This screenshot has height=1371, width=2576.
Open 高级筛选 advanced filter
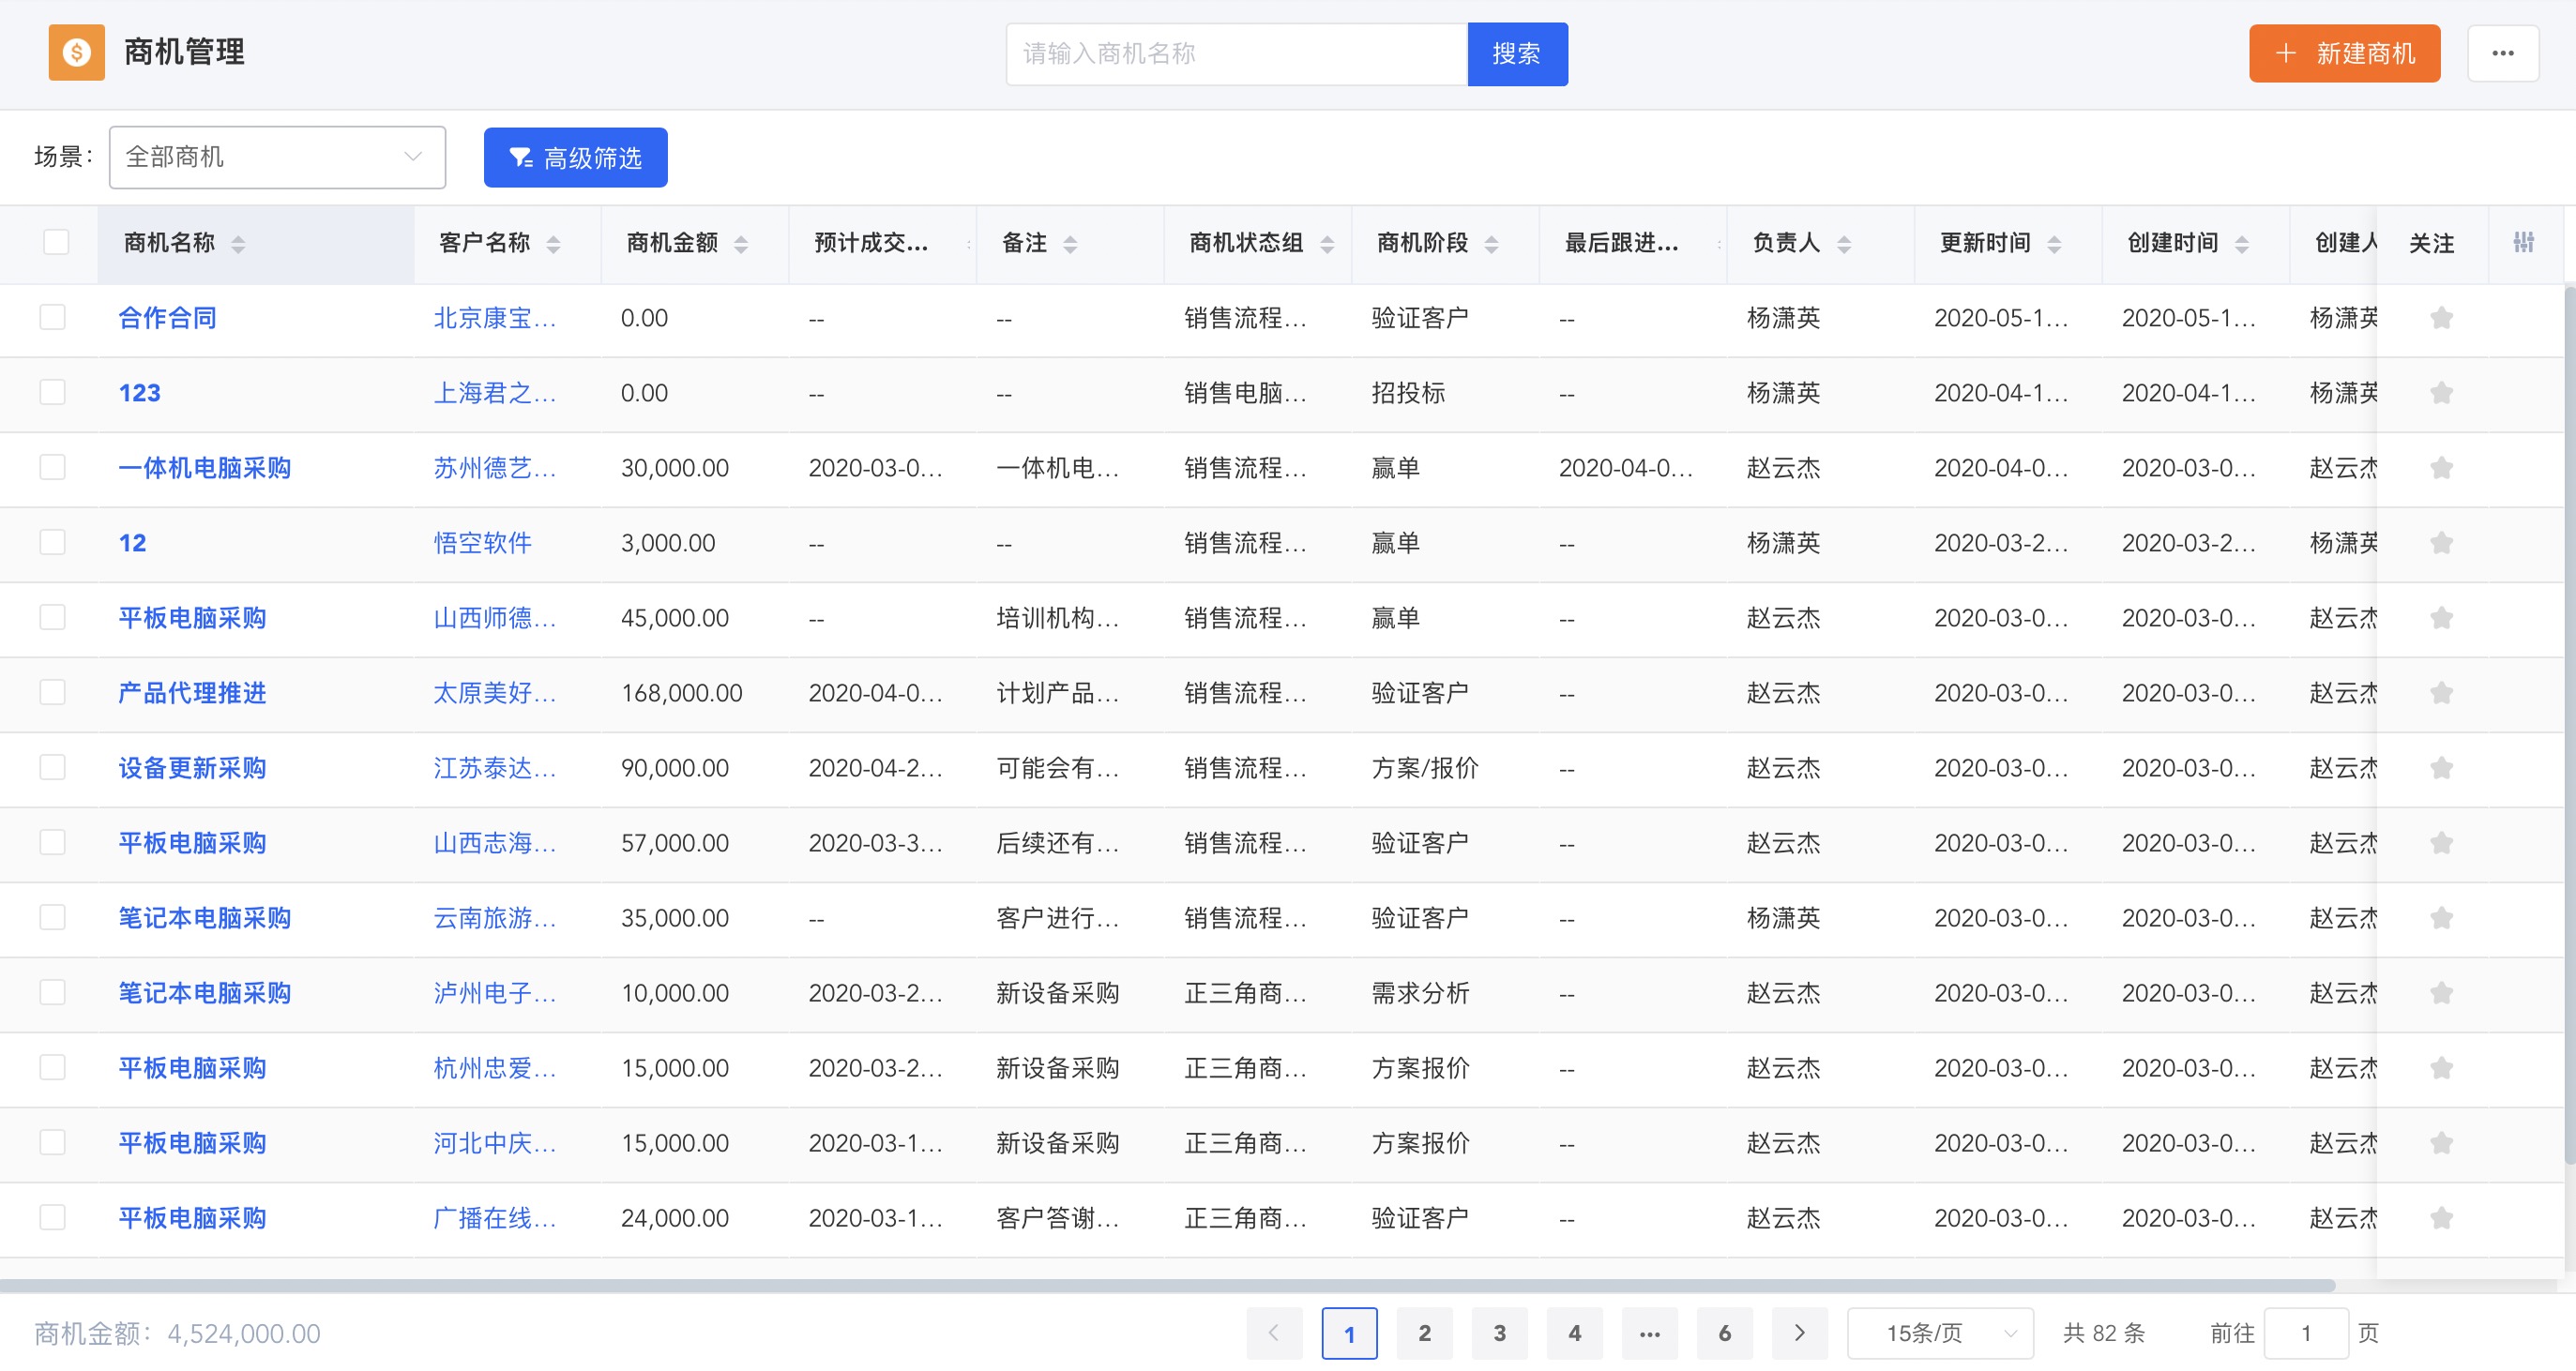tap(575, 157)
